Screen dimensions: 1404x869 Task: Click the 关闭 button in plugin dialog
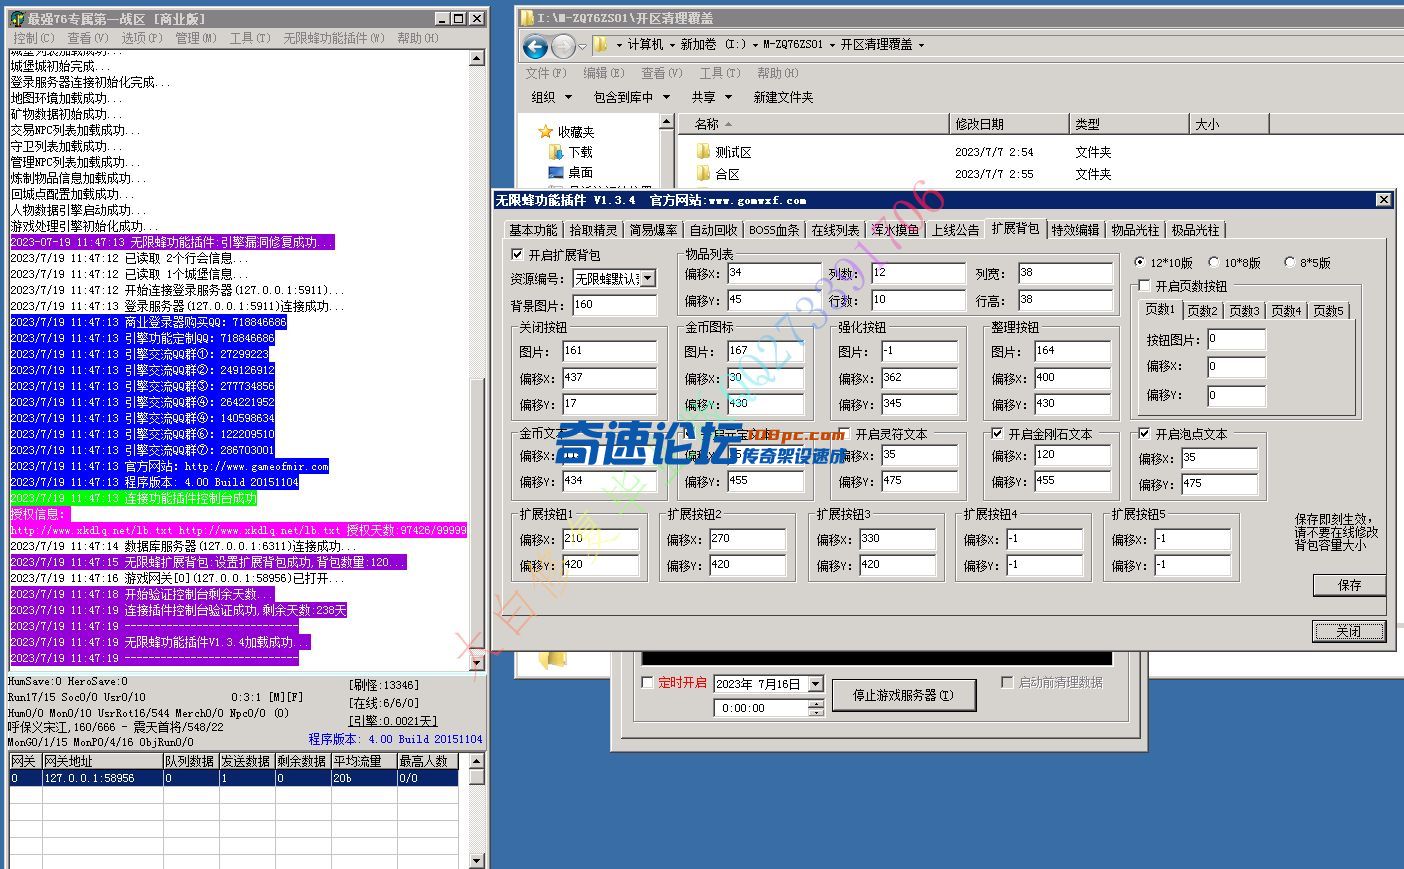tap(1349, 631)
